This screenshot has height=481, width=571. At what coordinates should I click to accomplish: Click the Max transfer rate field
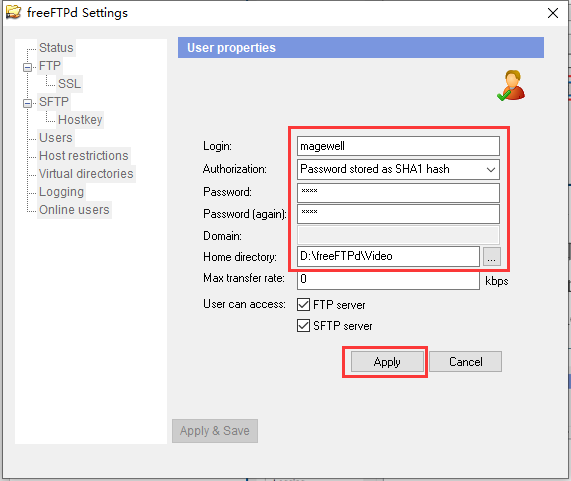click(x=388, y=280)
